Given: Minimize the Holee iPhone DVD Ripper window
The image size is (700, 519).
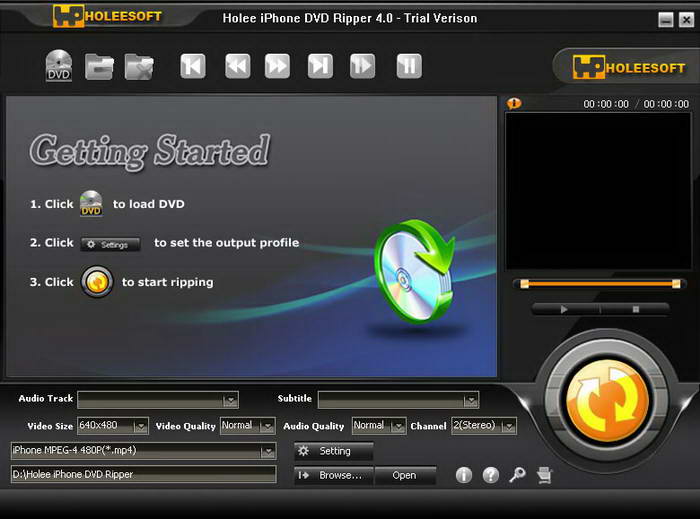Looking at the screenshot, I should coord(666,20).
